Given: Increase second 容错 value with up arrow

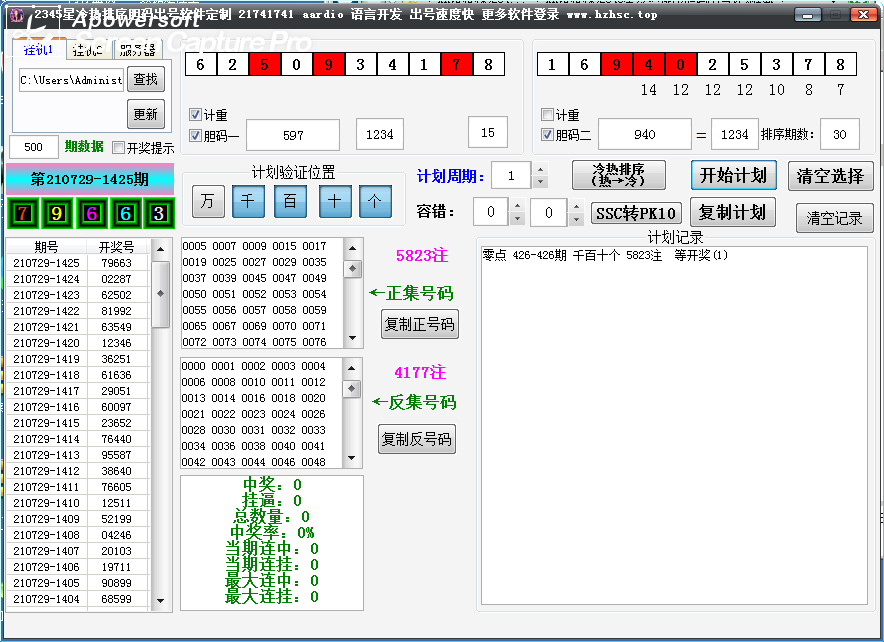Looking at the screenshot, I should click(576, 205).
